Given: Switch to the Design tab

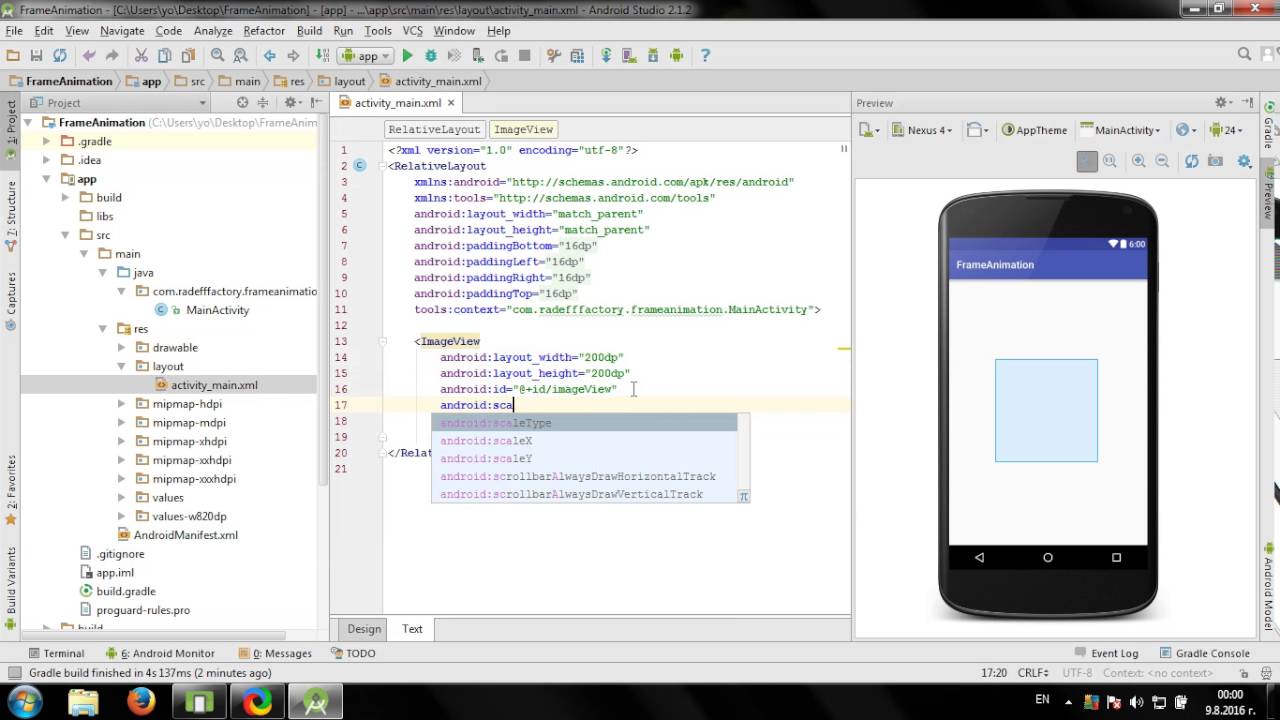Looking at the screenshot, I should click(364, 629).
